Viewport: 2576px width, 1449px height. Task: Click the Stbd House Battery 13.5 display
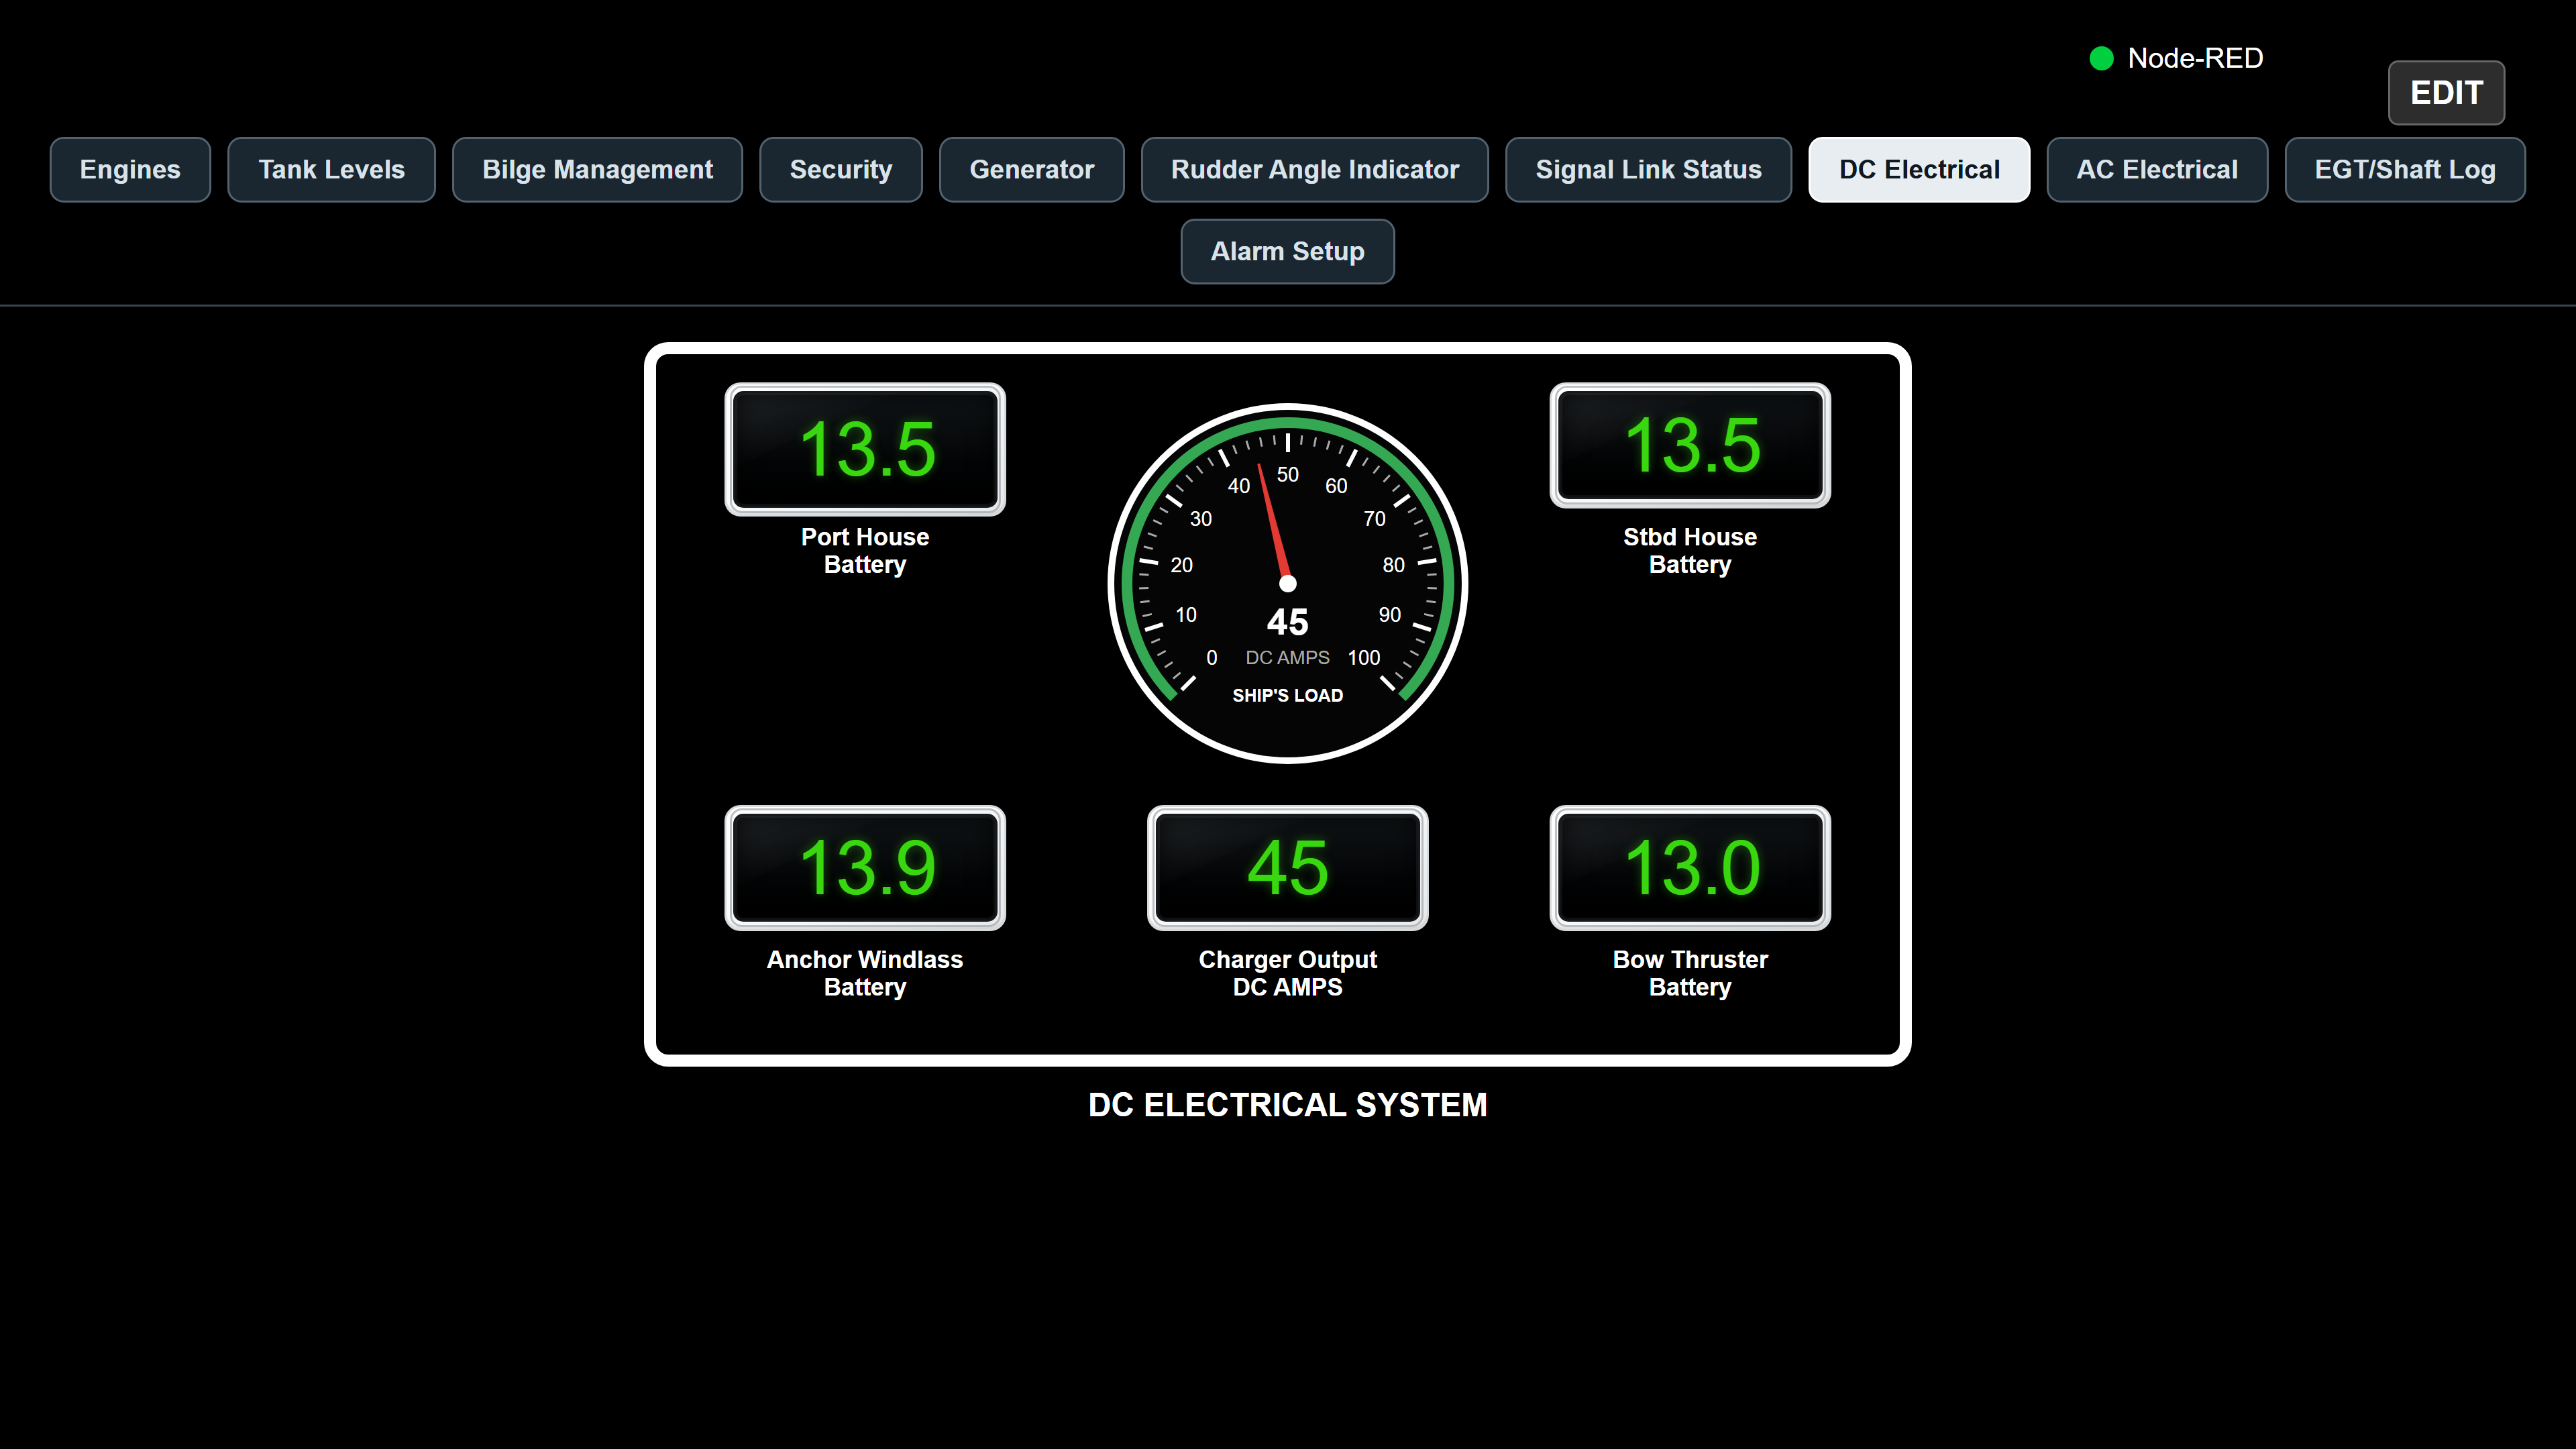tap(1690, 445)
